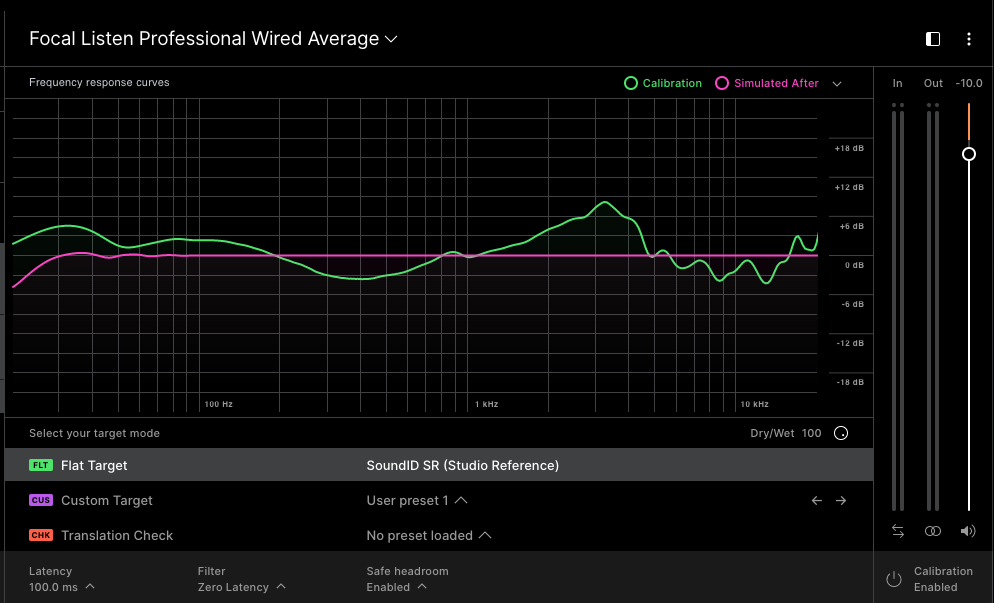The width and height of the screenshot is (994, 603).
Task: Expand the curve legend options chevron
Action: 837,84
